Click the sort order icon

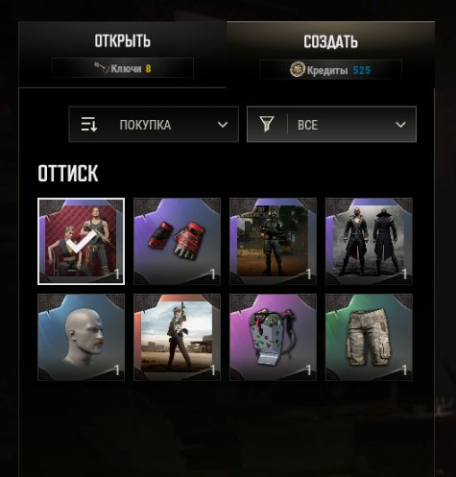pyautogui.click(x=89, y=125)
